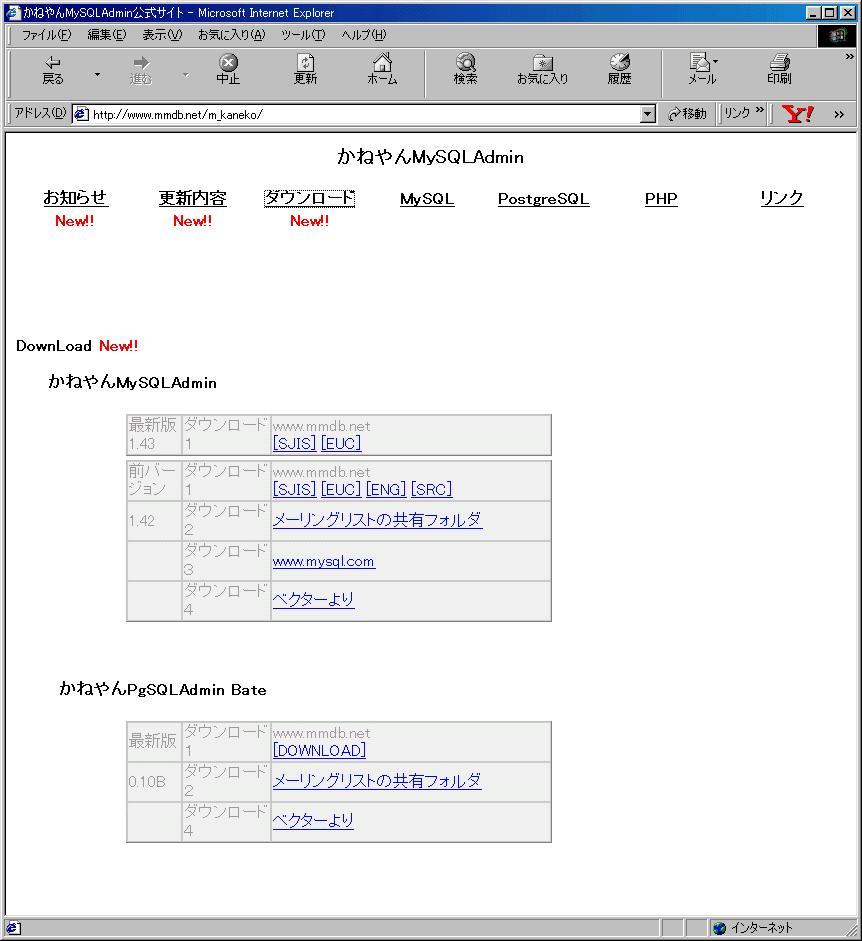Click the Stop (中止) toolbar icon
This screenshot has width=862, height=941.
[228, 70]
